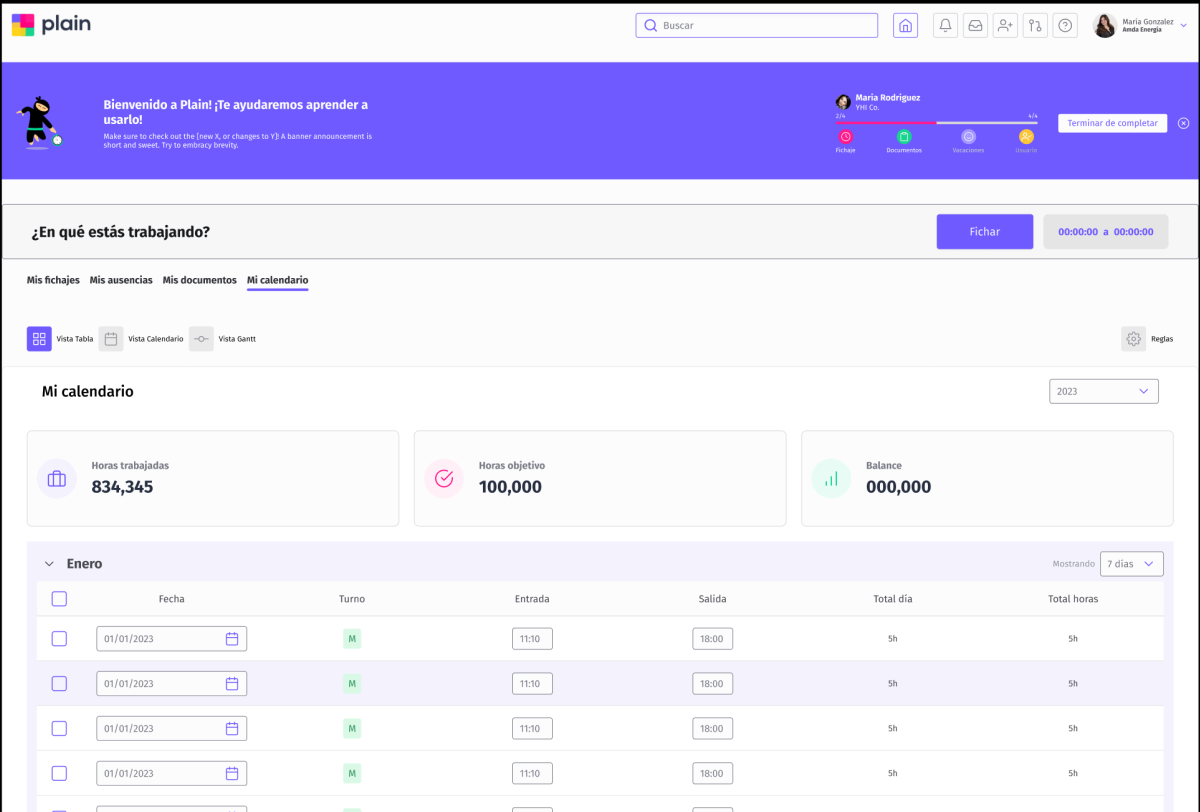Close the welcome banner
The image size is (1200, 812).
(1183, 123)
